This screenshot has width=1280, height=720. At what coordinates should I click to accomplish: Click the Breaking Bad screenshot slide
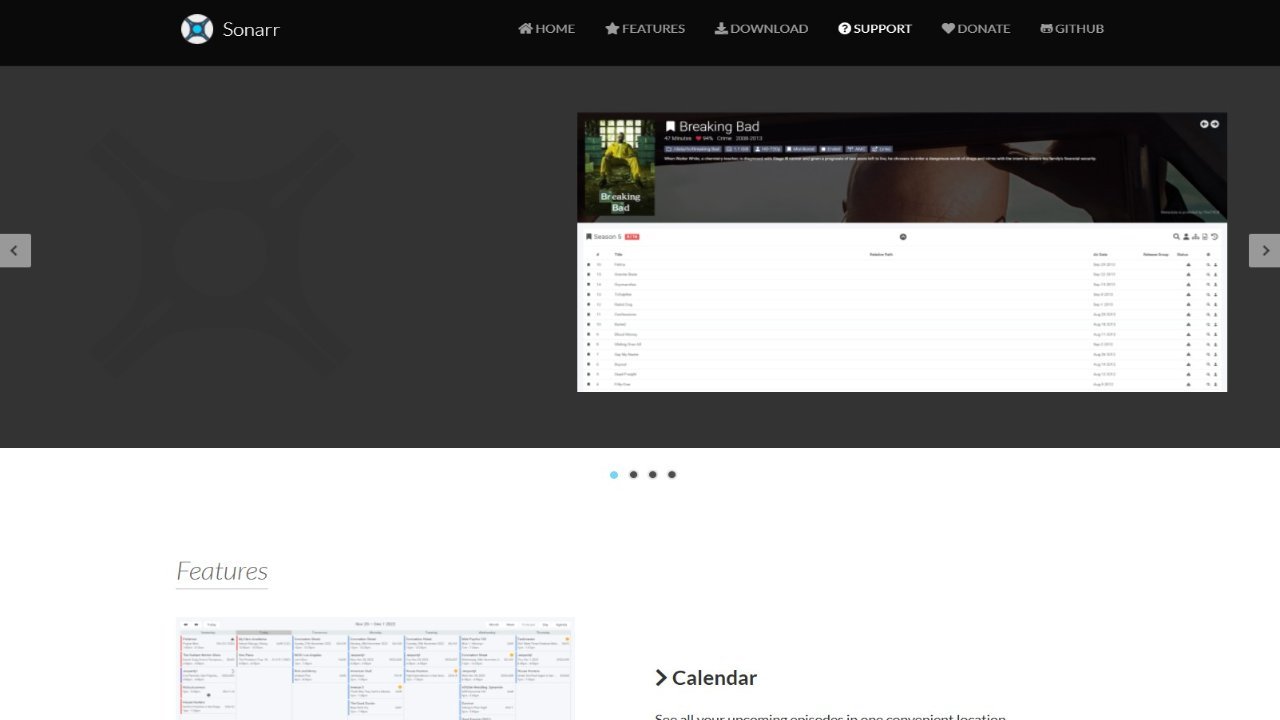pos(902,252)
